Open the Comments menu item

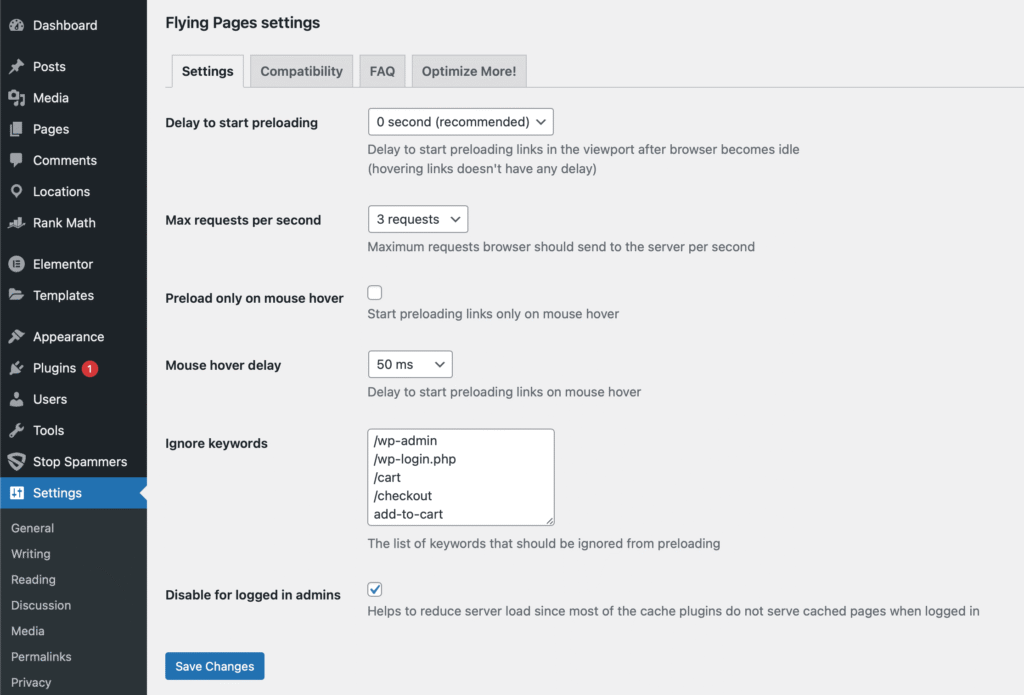73,160
